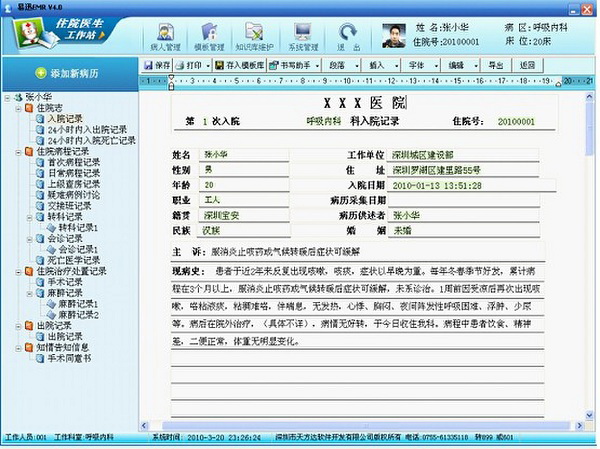Click the empty 病历采集日期 field
Viewport: 600px width, 449px height.
click(x=463, y=200)
